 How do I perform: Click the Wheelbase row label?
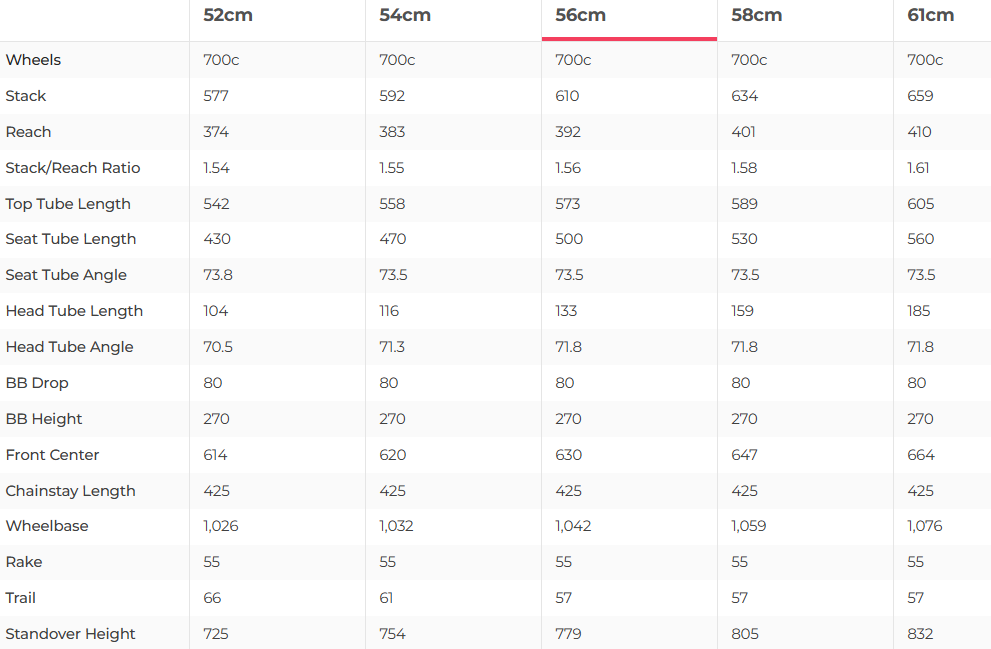pos(47,526)
